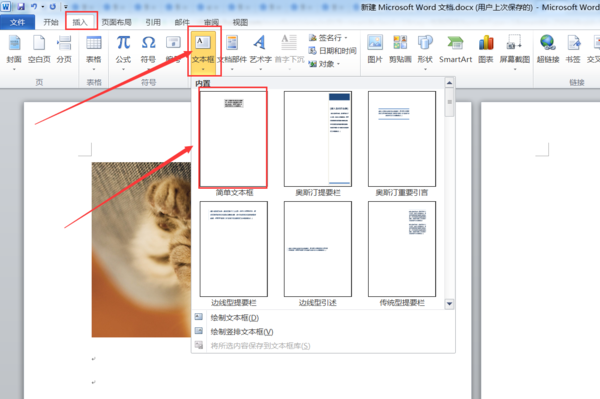Undo the last action in quick access toolbar
This screenshot has height=399, width=600.
(x=34, y=7)
